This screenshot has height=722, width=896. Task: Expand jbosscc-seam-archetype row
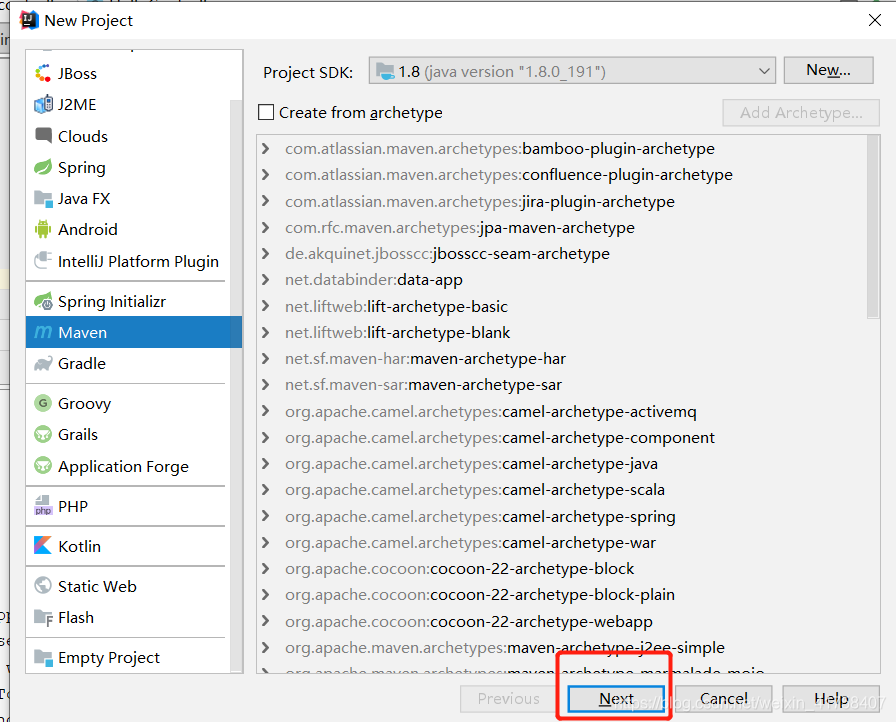pyautogui.click(x=265, y=253)
